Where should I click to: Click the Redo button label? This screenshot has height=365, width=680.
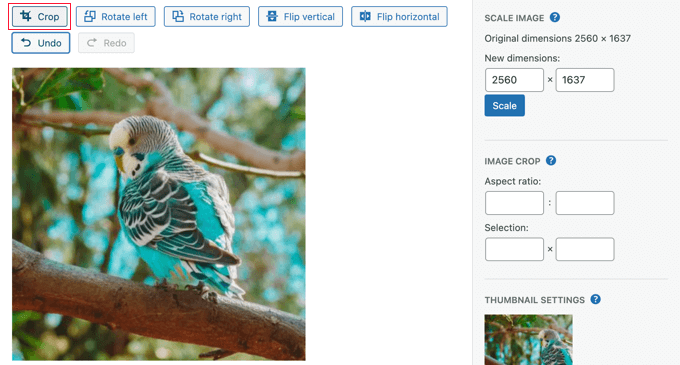pyautogui.click(x=115, y=43)
